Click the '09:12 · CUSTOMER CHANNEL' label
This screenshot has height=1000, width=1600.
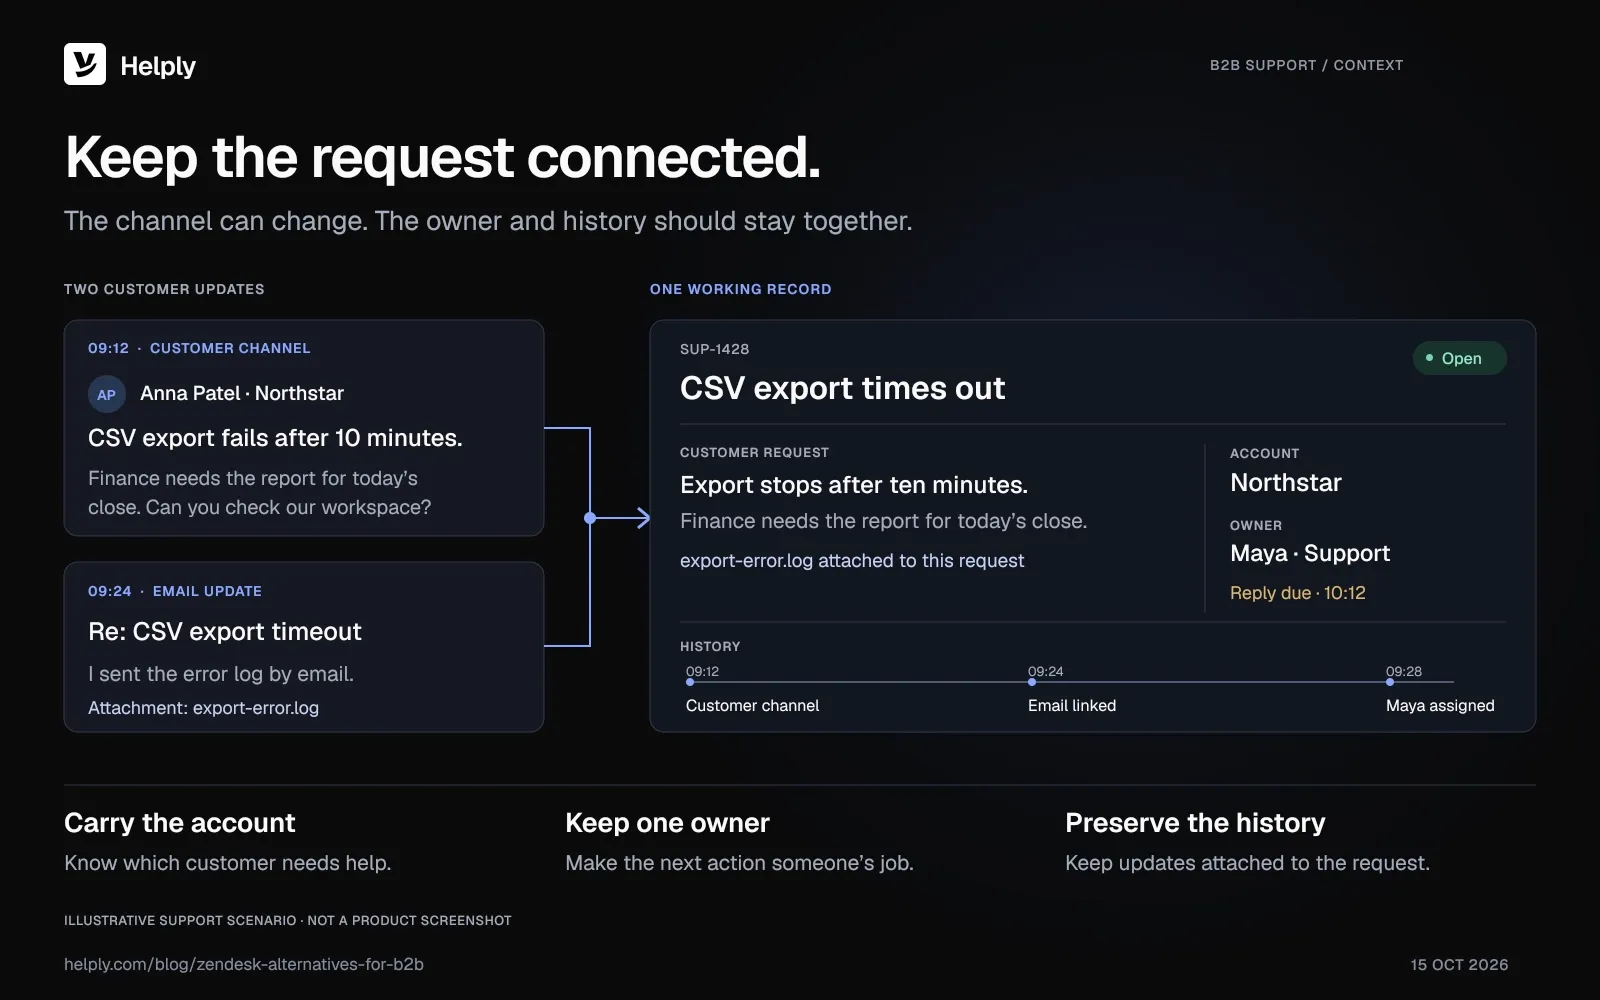point(199,348)
